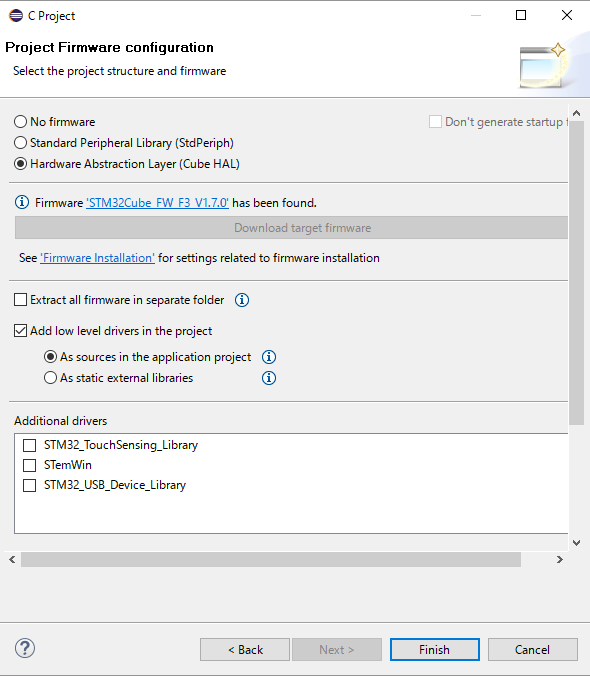Click the horizontal scrollbar left arrow
590x676 pixels.
(x=12, y=560)
